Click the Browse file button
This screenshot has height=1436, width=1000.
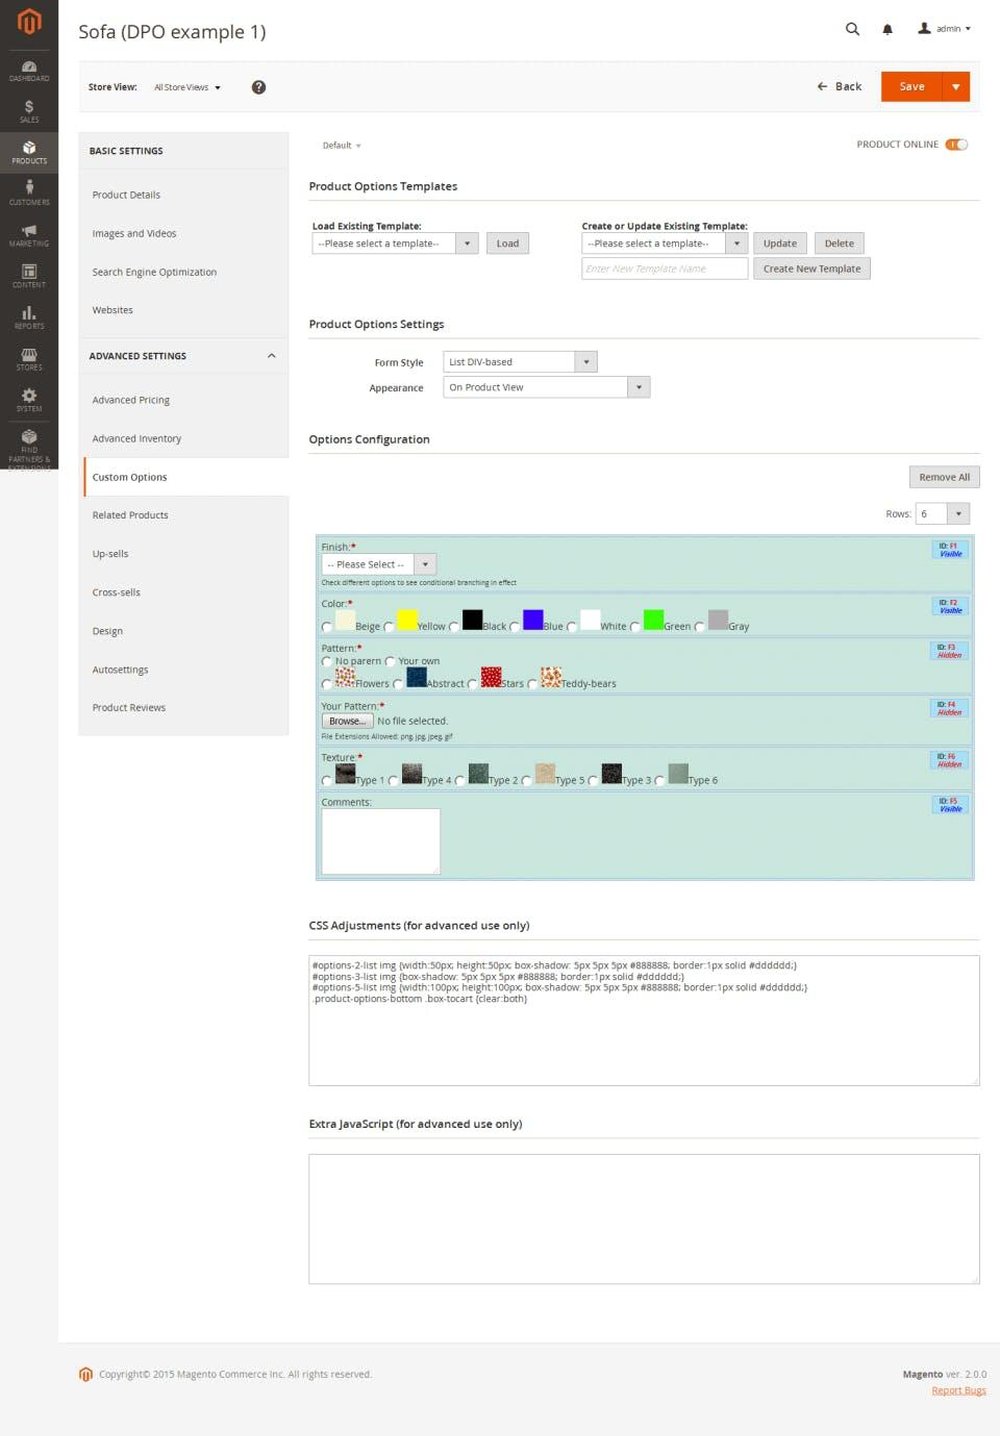pyautogui.click(x=347, y=721)
